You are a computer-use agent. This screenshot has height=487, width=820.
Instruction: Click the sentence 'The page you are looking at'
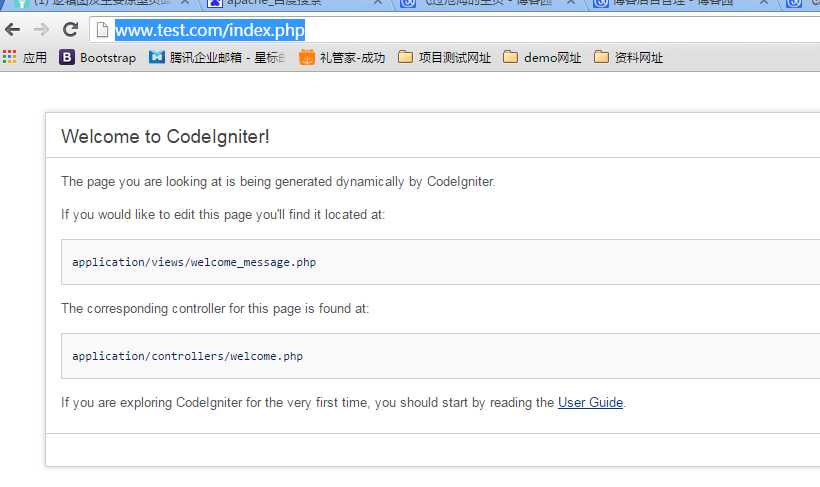pyautogui.click(x=278, y=182)
